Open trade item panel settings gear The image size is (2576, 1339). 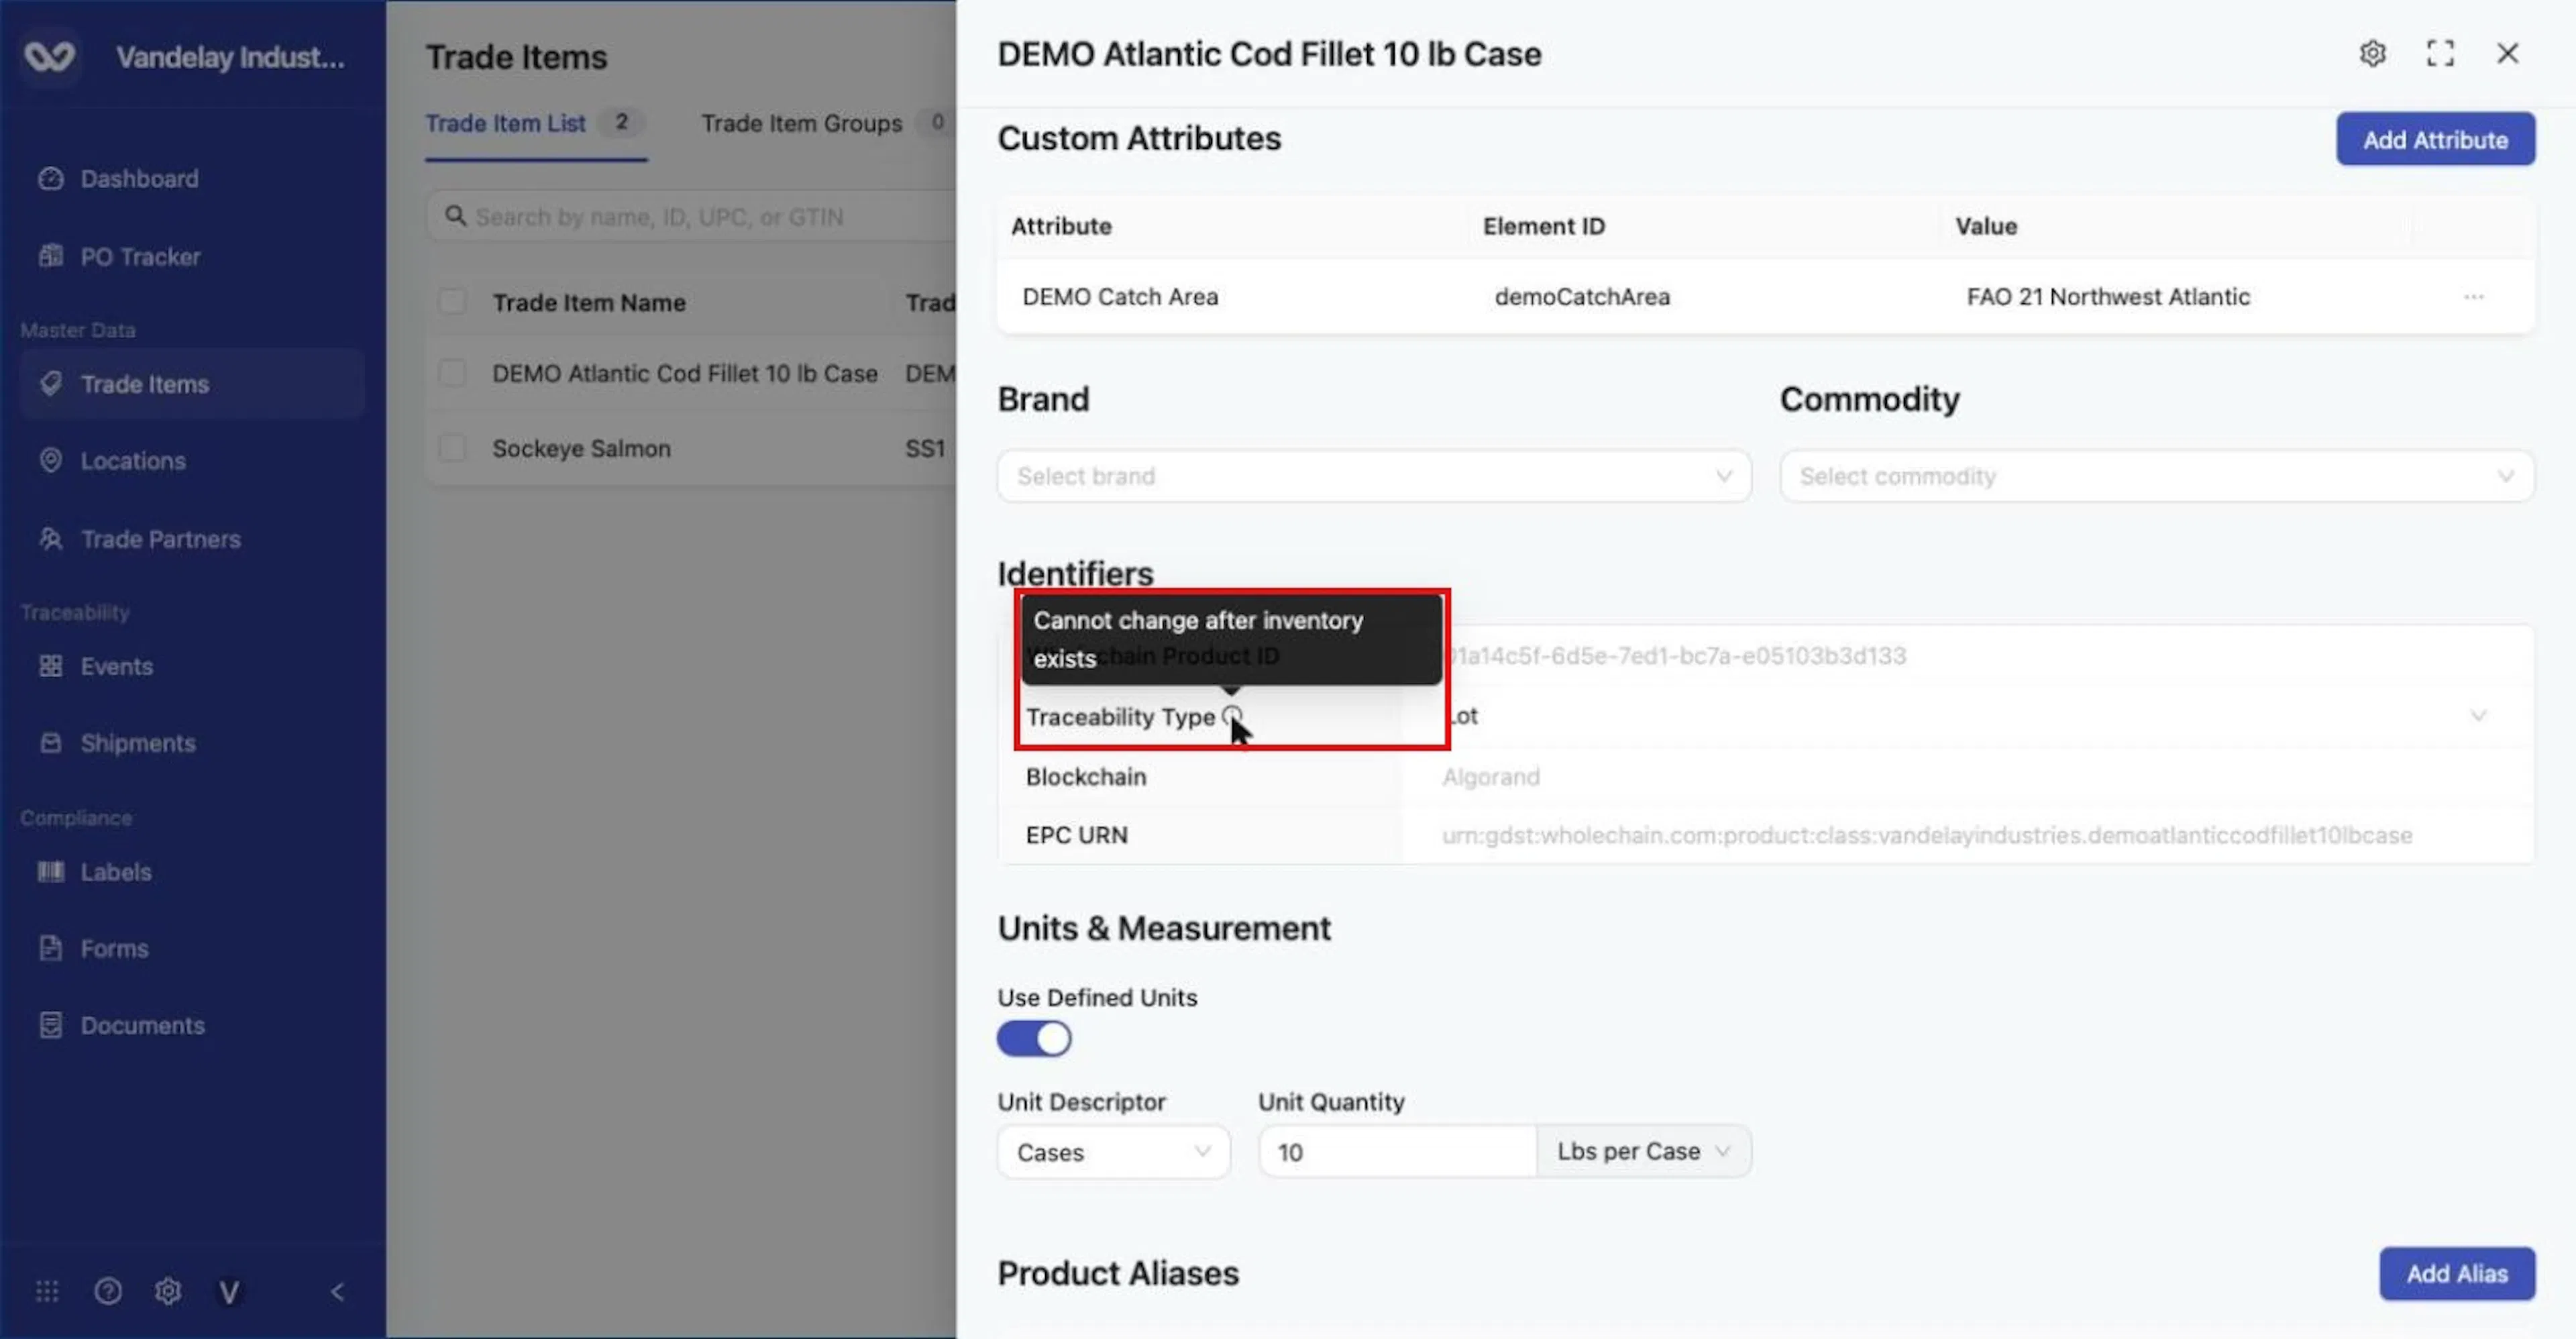point(2373,54)
